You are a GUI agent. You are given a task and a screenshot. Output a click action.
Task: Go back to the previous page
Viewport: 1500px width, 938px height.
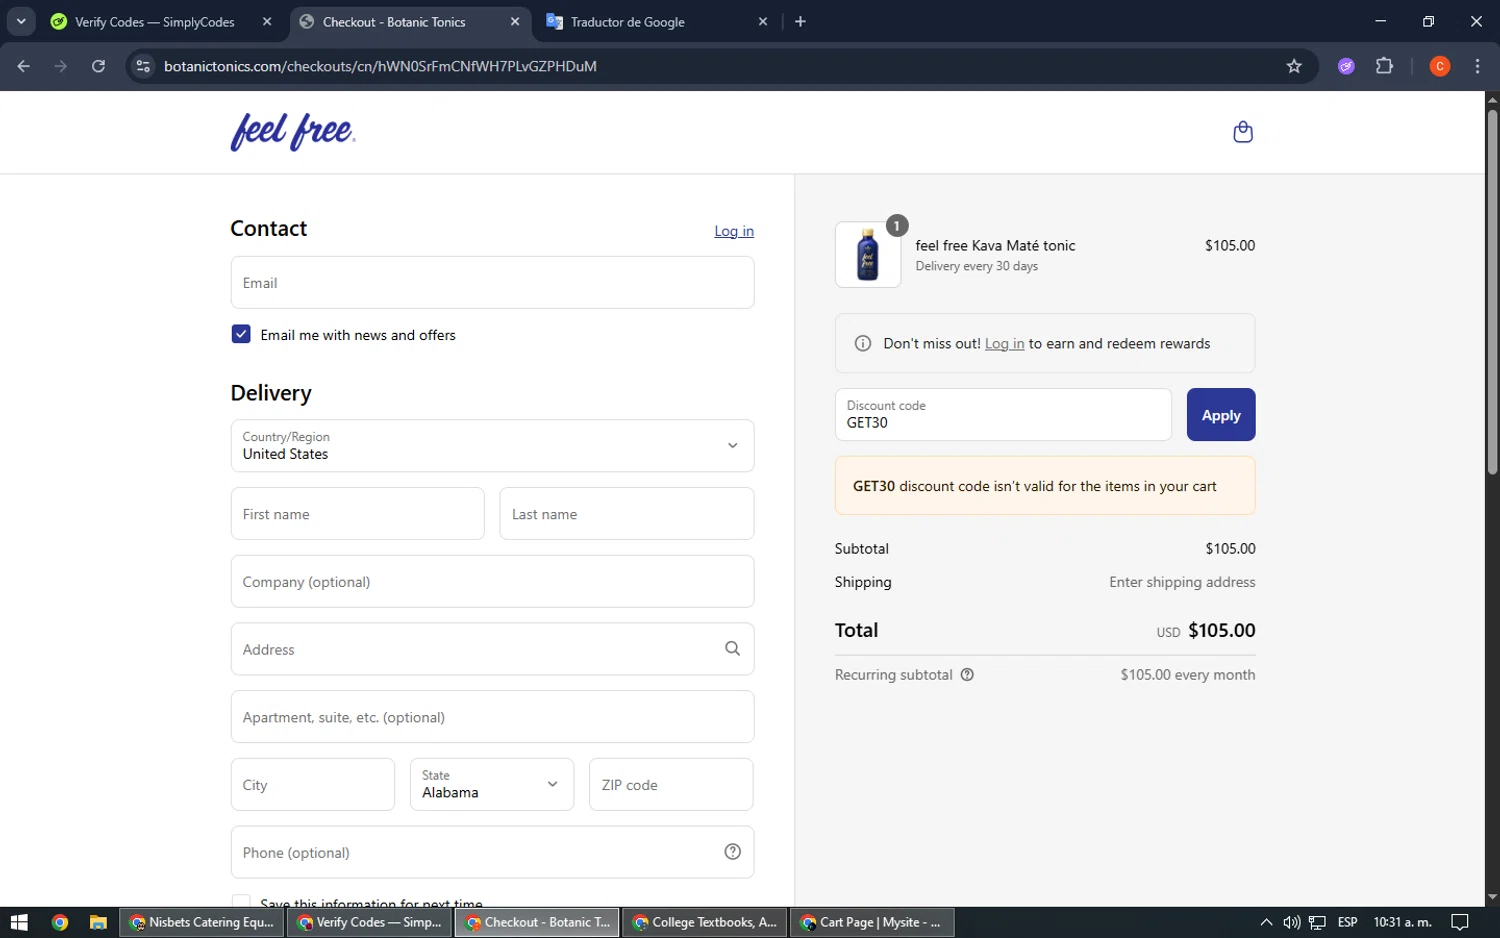(x=24, y=66)
